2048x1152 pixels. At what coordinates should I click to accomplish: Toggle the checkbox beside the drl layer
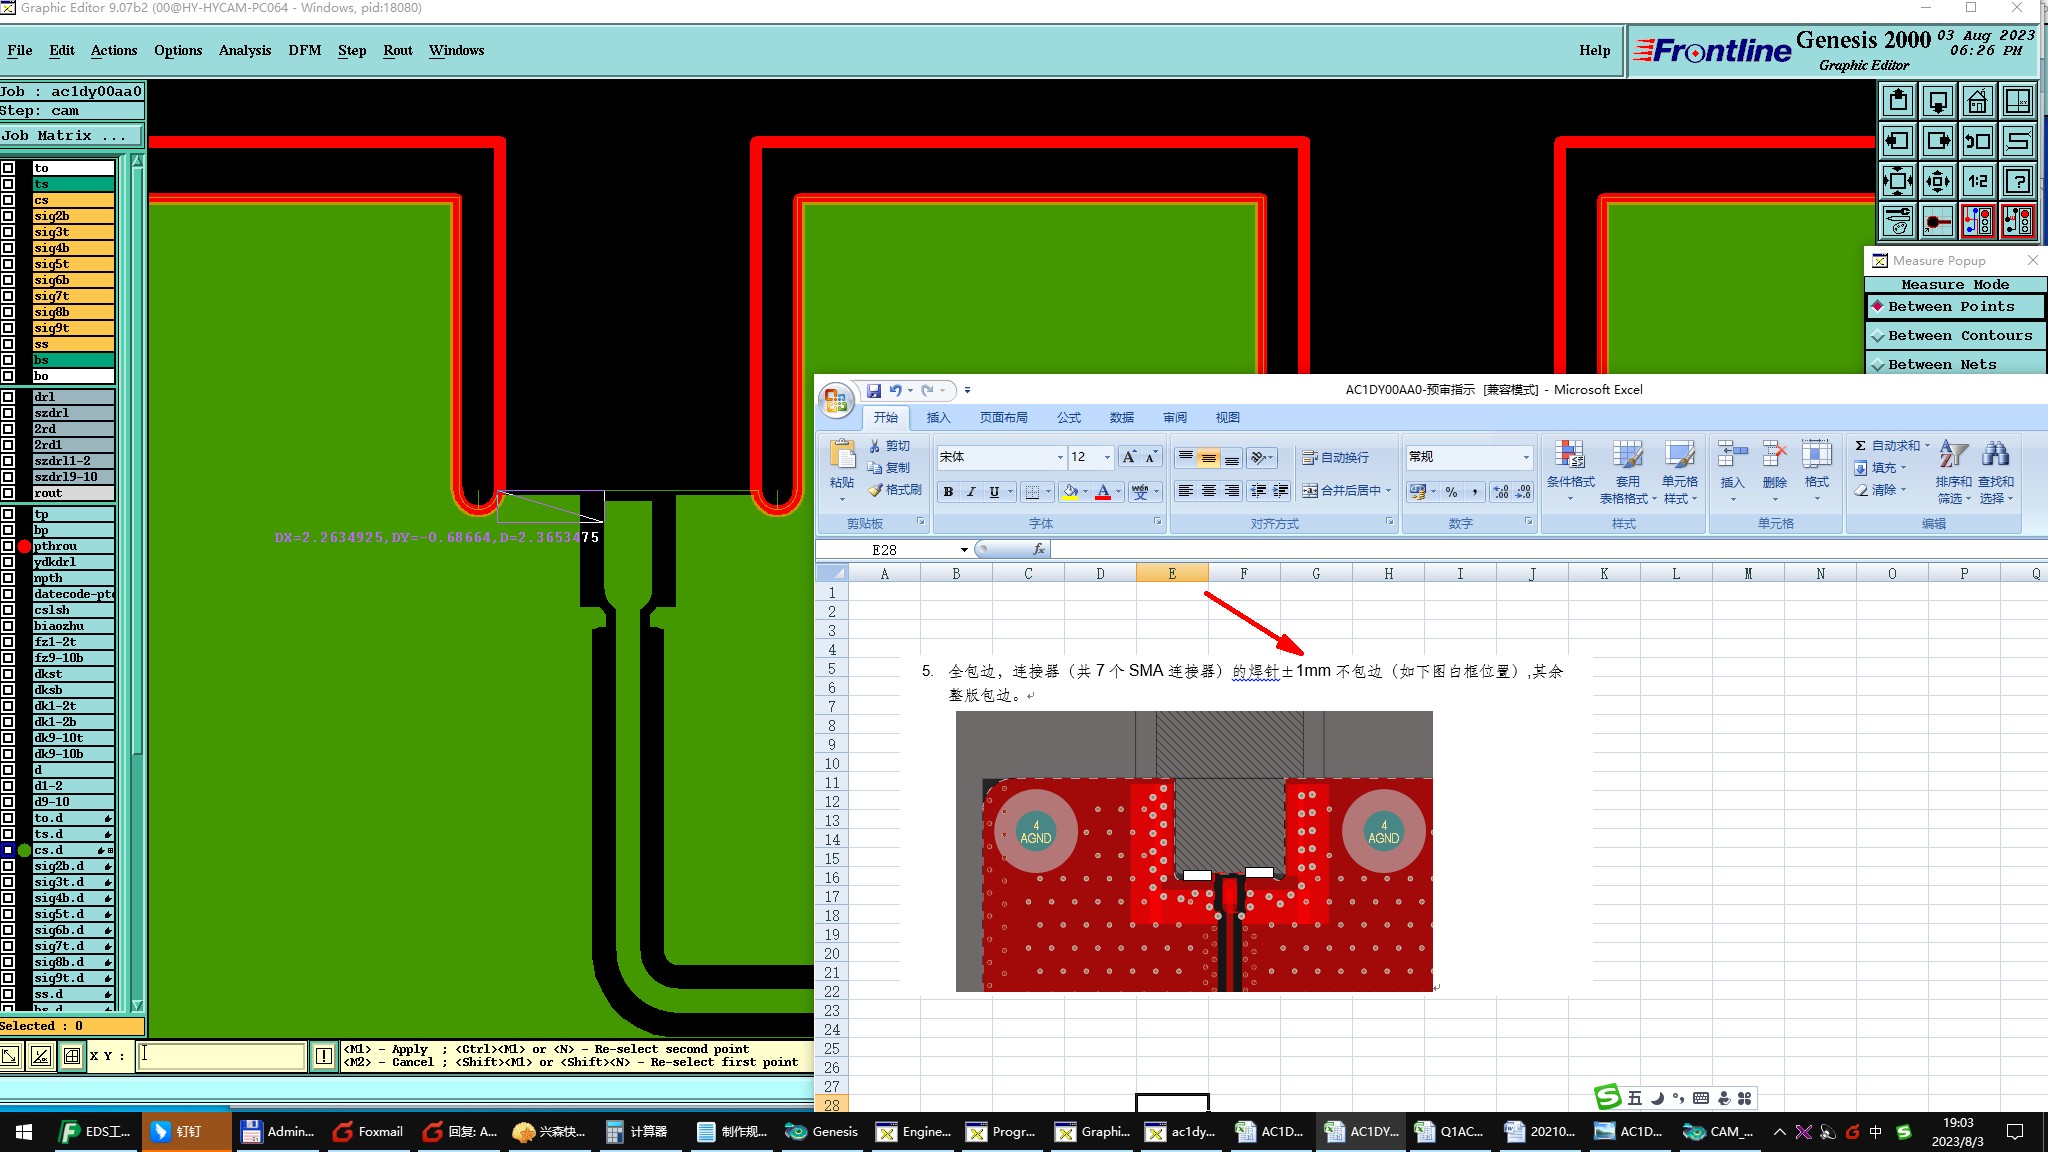(x=9, y=397)
